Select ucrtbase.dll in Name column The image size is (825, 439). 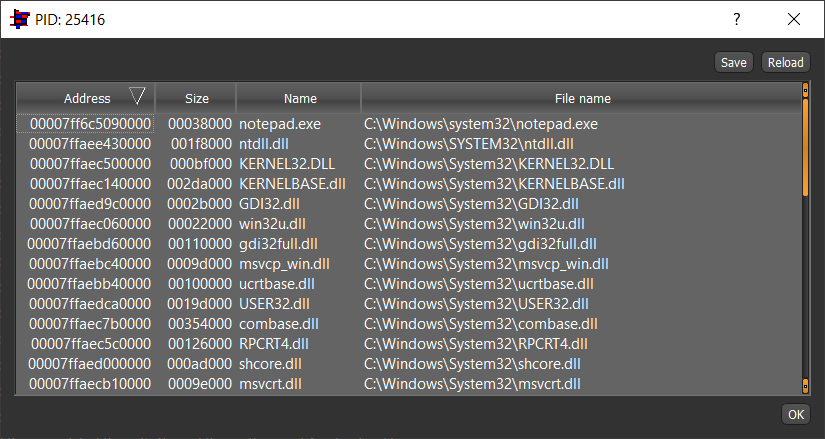(277, 284)
